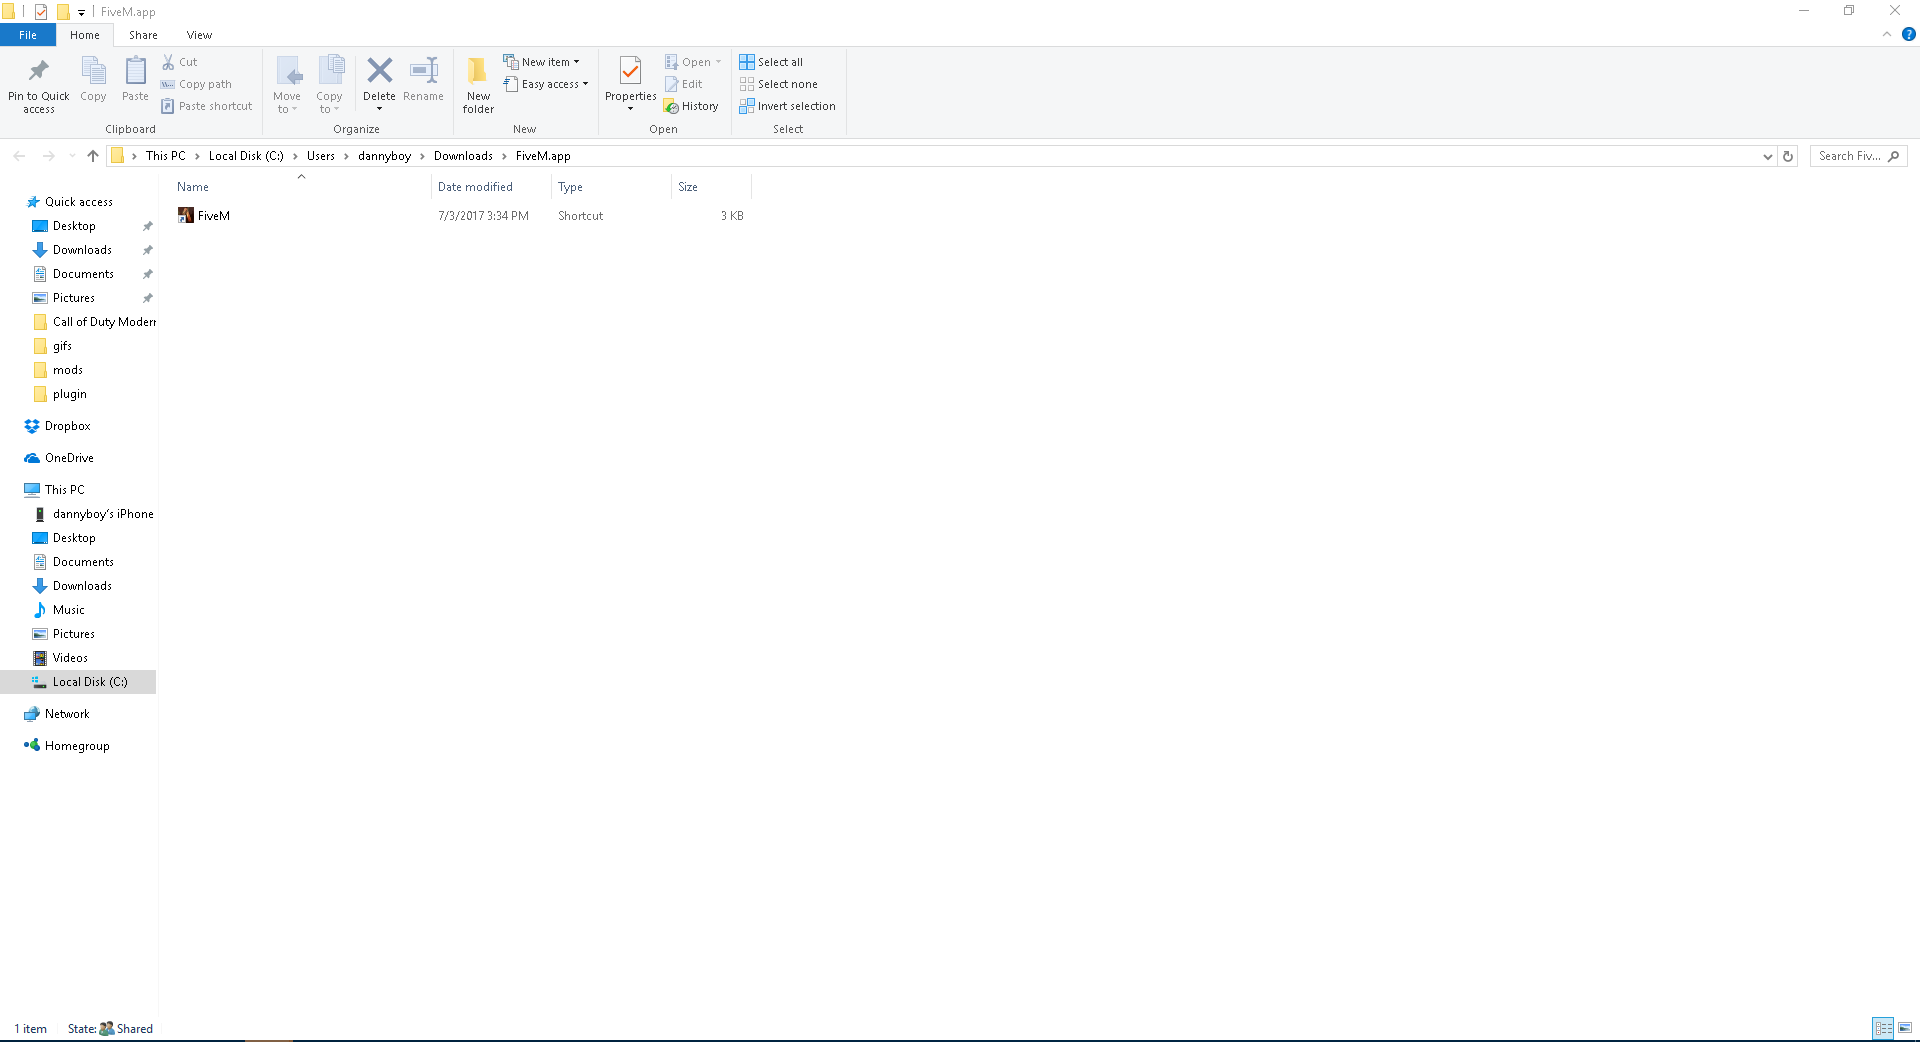
Task: Delete the selected item
Action: (379, 76)
